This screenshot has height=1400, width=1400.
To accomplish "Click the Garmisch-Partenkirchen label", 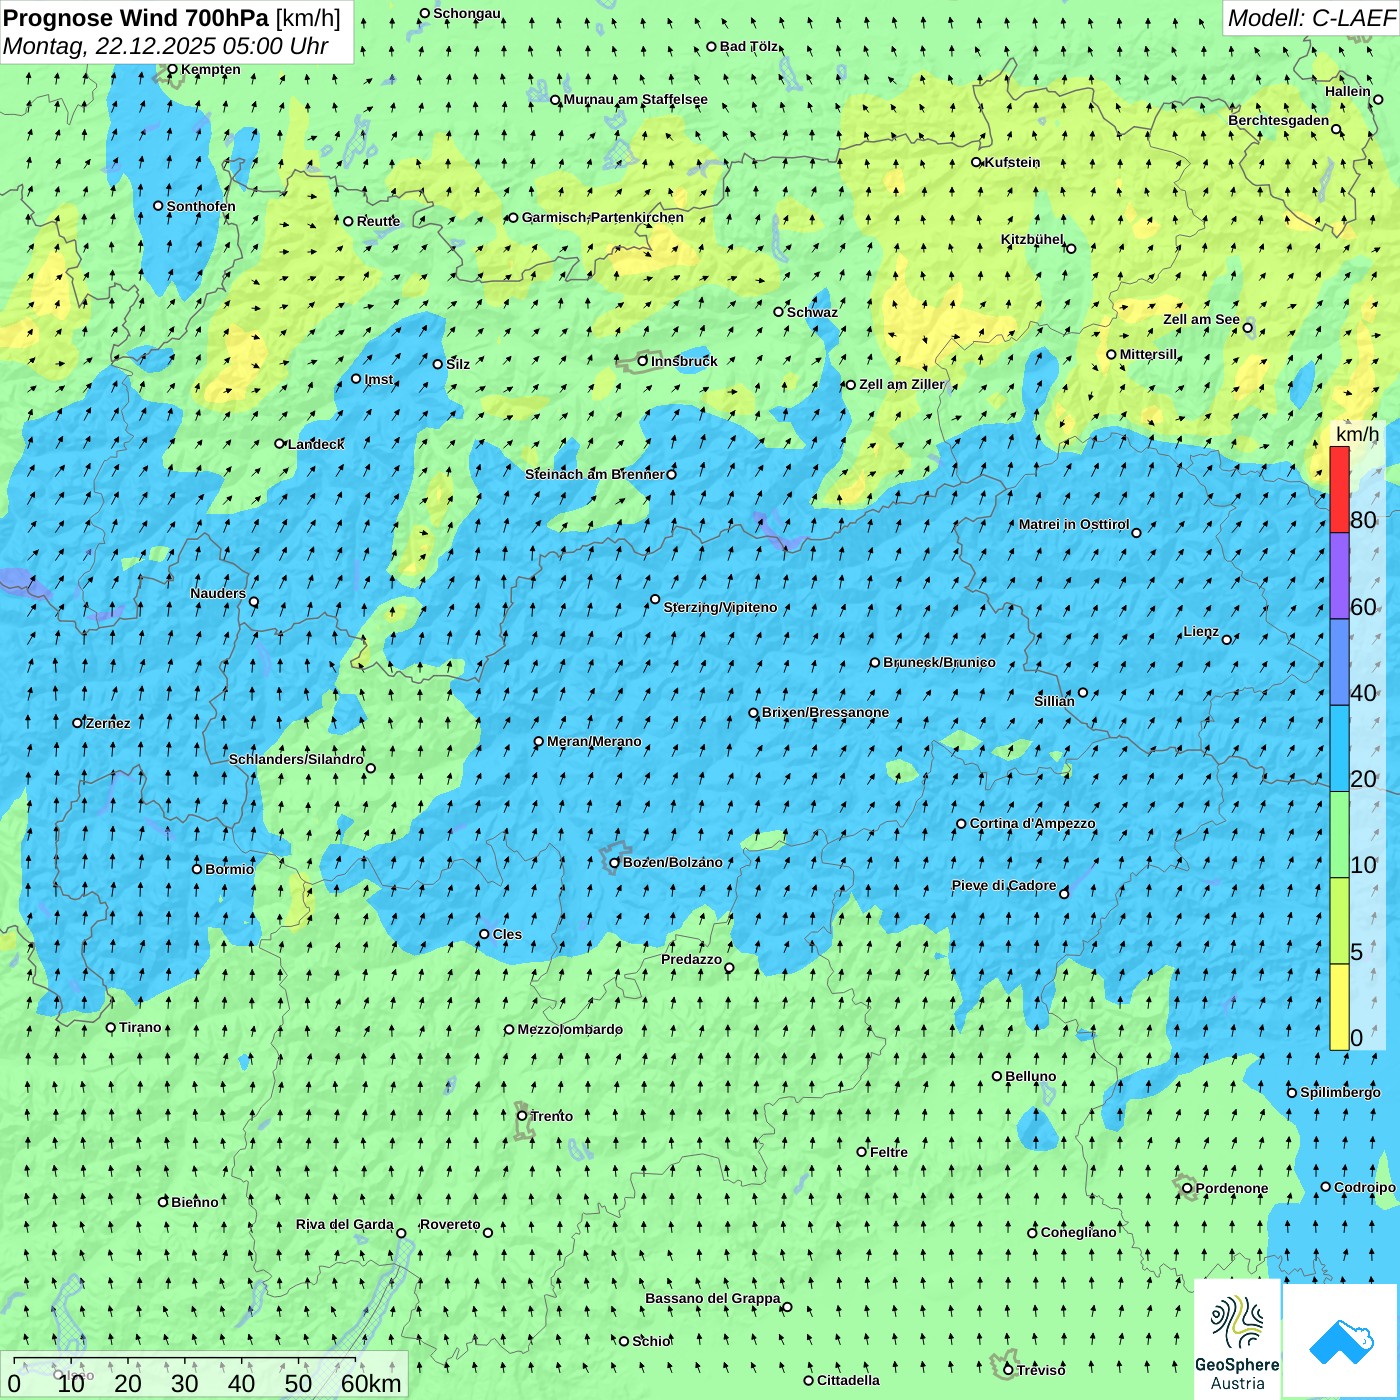I will (603, 217).
